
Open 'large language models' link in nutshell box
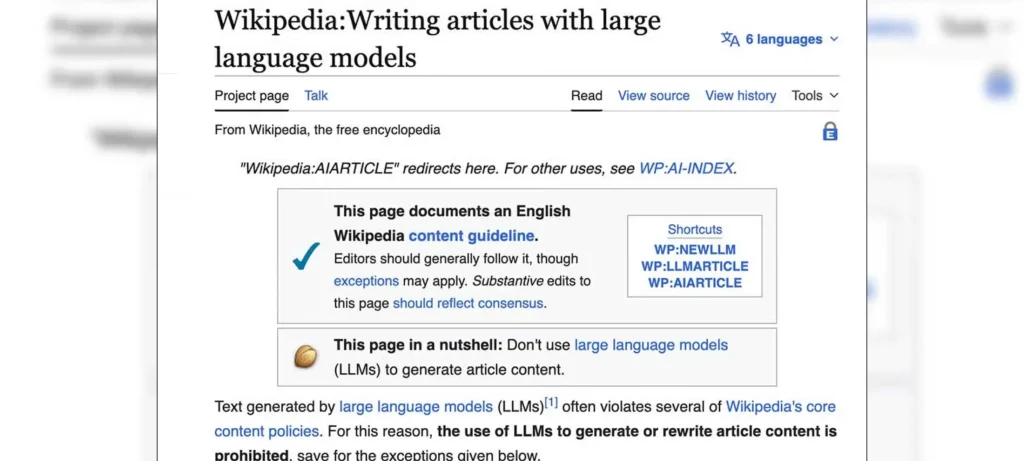click(651, 345)
